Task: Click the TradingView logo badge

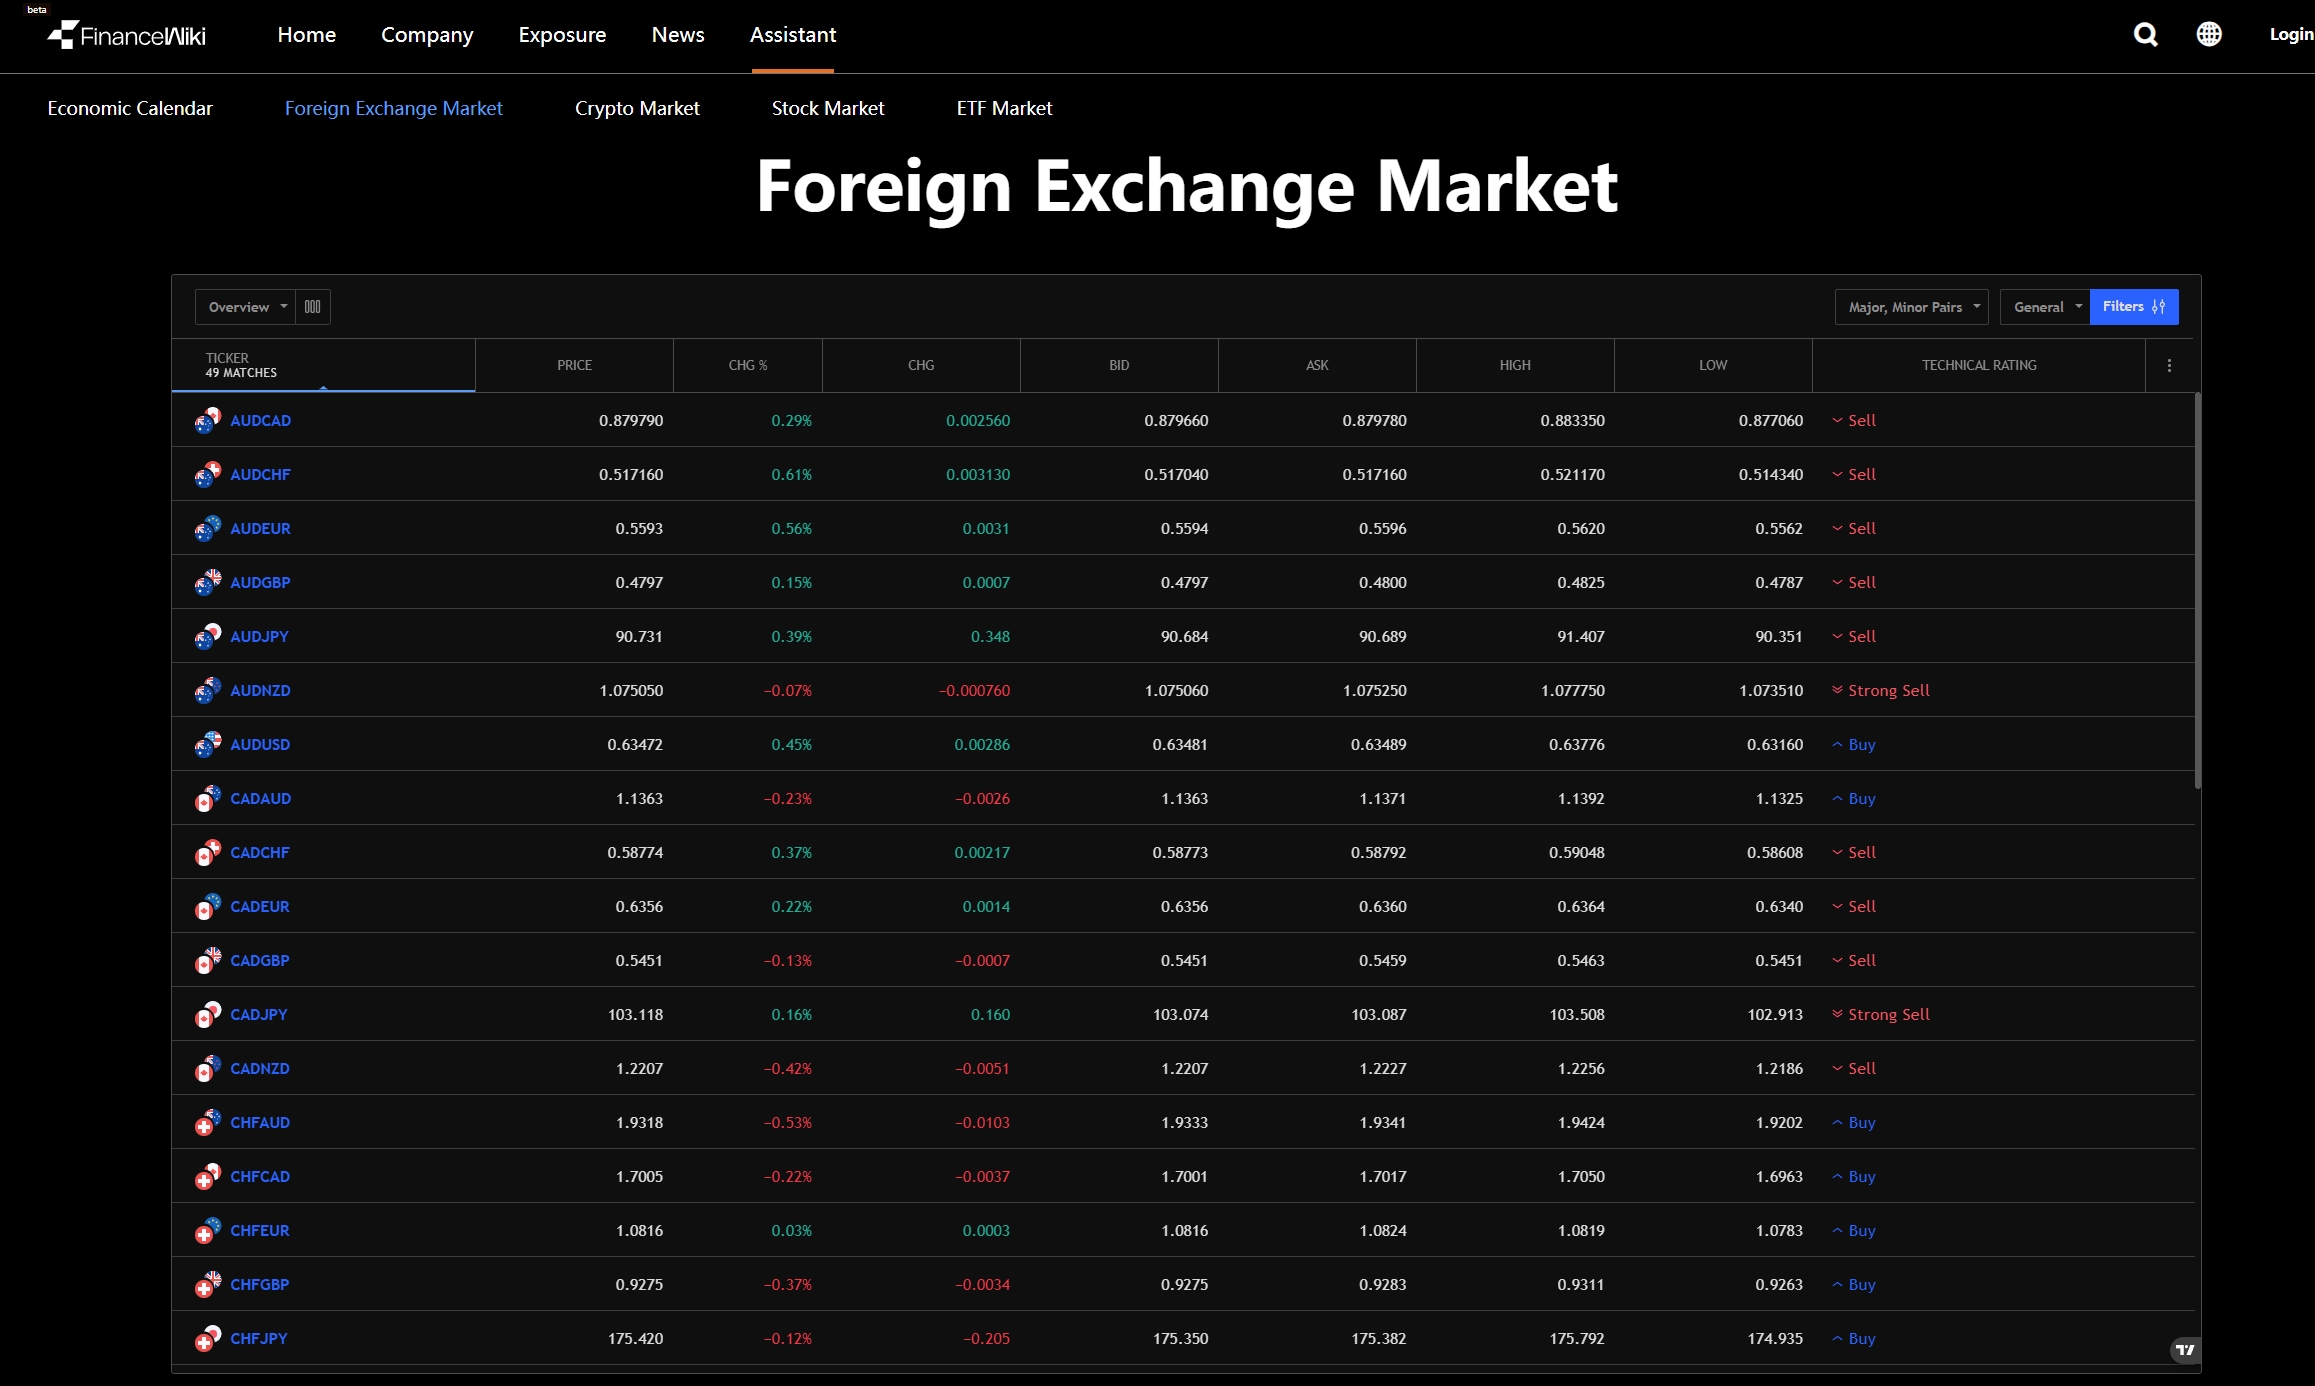Action: pos(2185,1350)
